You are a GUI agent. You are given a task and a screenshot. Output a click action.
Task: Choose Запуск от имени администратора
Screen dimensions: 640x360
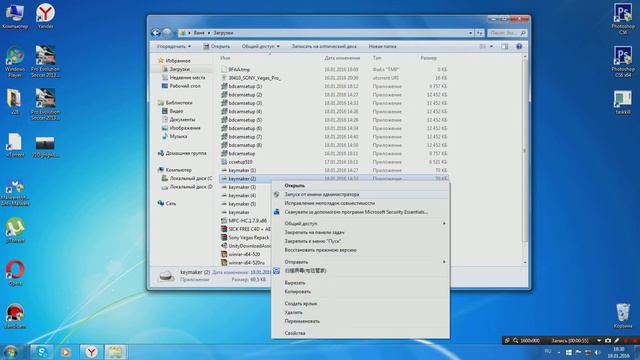322,195
